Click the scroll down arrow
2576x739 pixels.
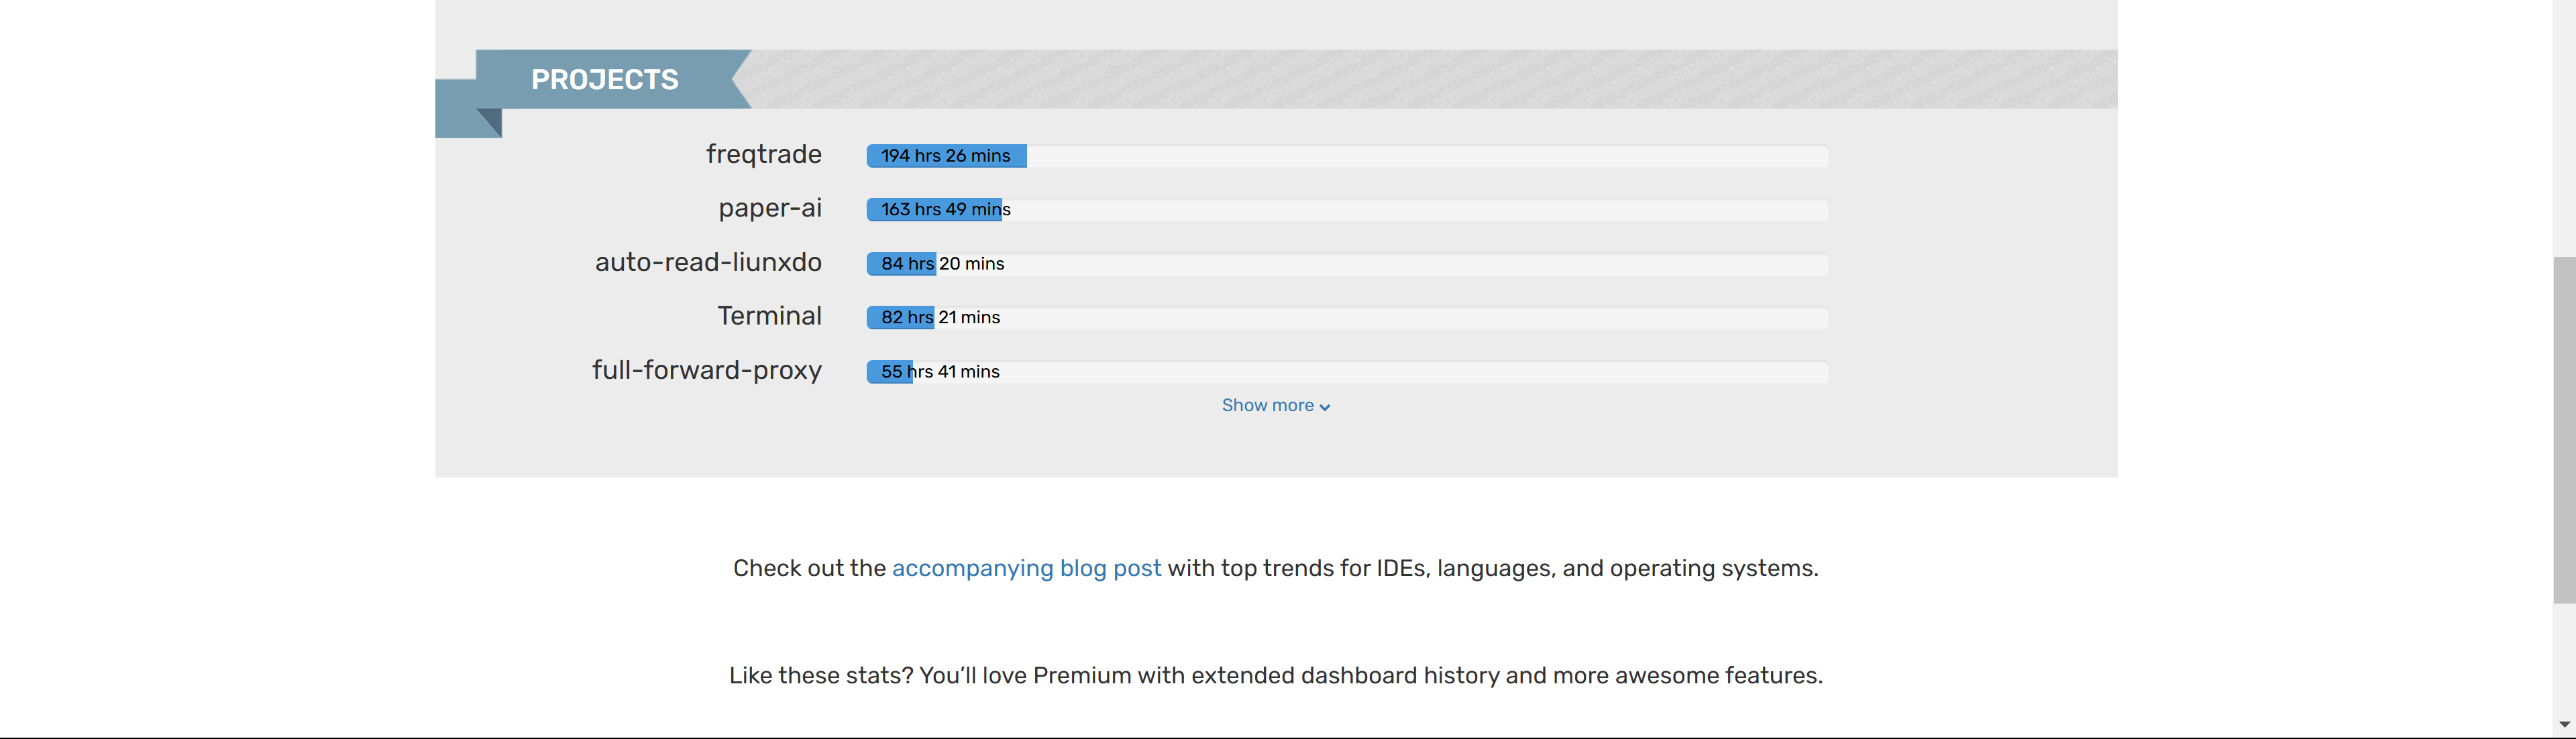[2564, 724]
